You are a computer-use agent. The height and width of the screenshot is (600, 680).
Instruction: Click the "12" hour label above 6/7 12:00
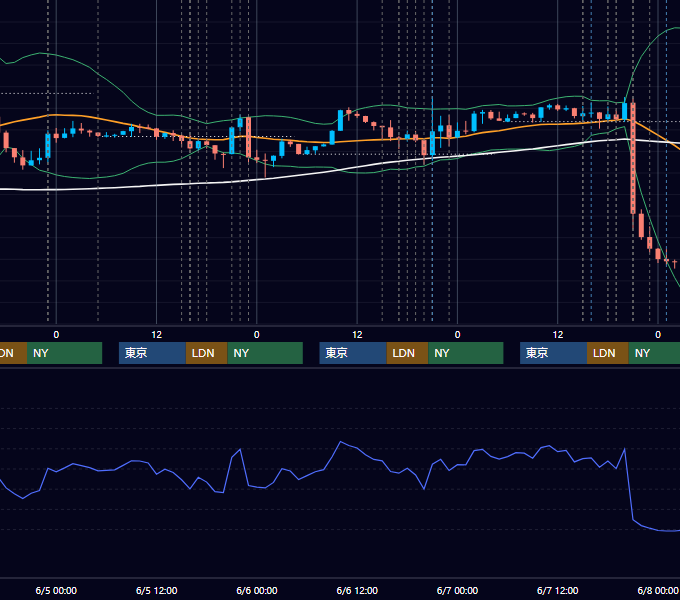point(558,335)
